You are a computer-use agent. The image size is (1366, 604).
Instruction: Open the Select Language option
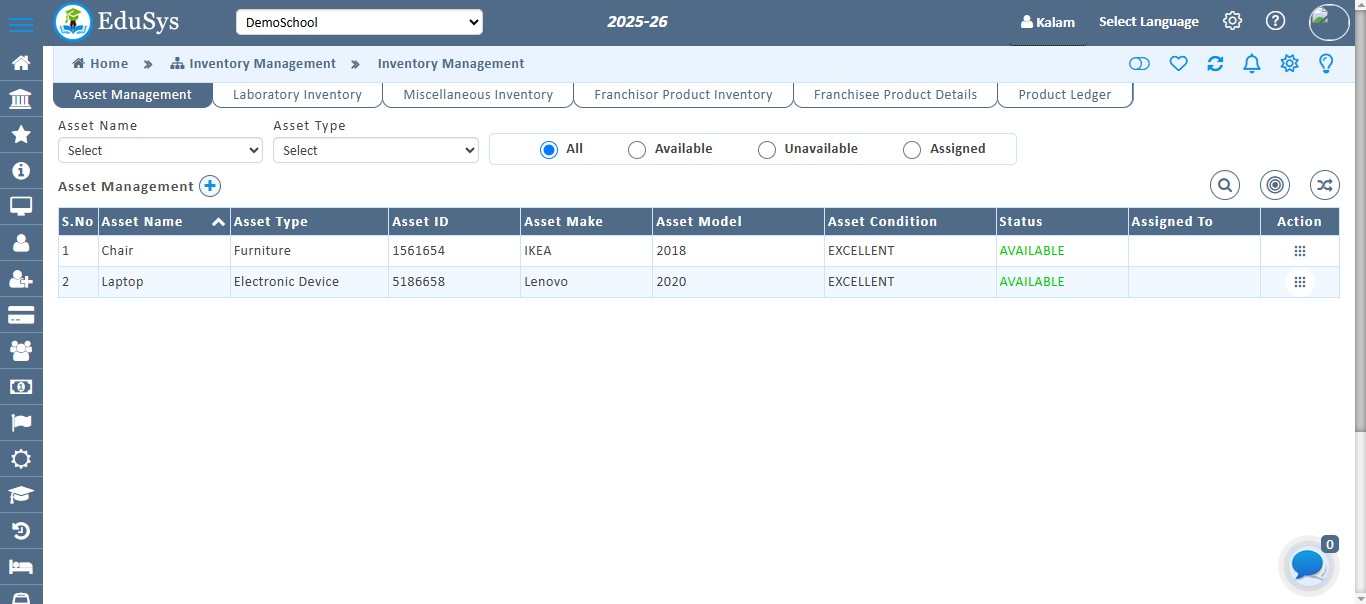coord(1148,21)
